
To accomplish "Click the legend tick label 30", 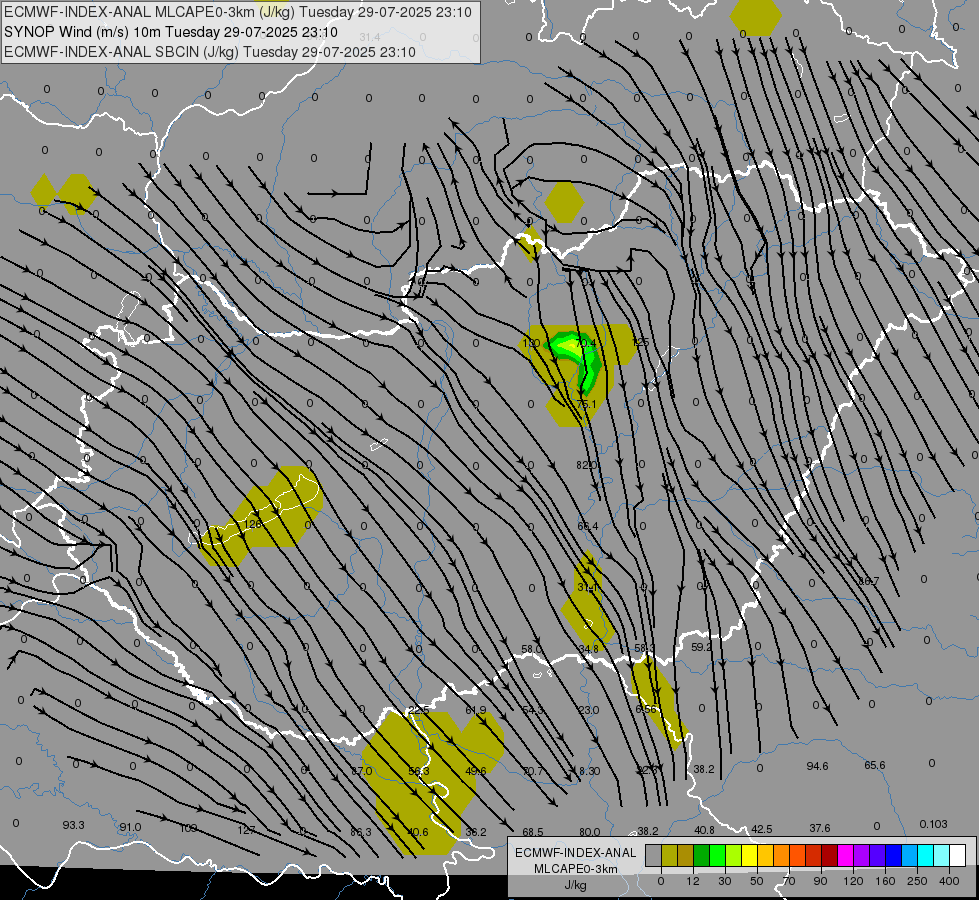I will pyautogui.click(x=724, y=881).
